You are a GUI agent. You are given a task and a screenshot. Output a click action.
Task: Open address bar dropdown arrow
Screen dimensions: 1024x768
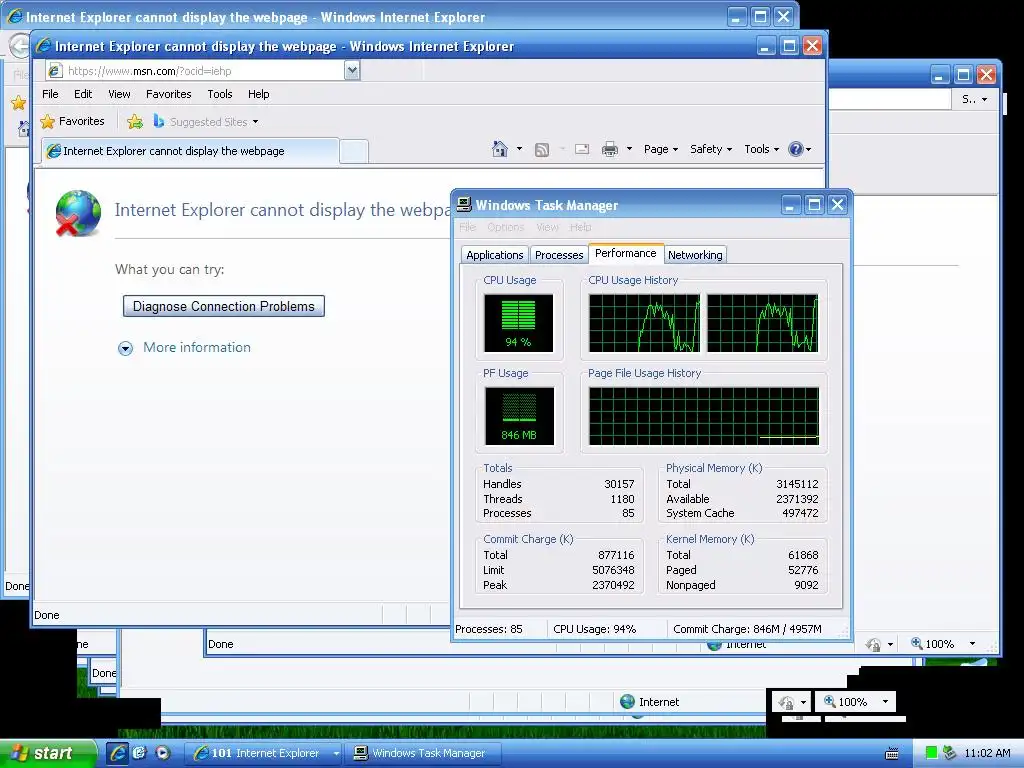(x=352, y=70)
